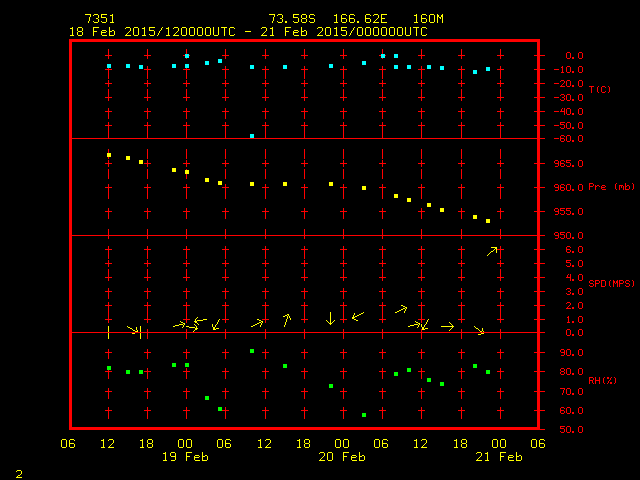Click the lowest green humidity point
Viewport: 640px width, 480px height.
point(364,415)
